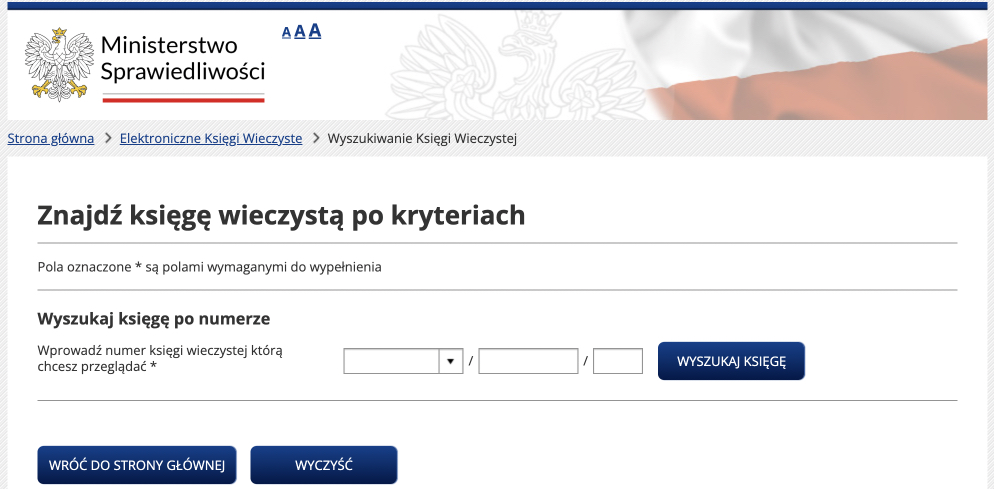Click the heading Znajdź księgę wieczystą po kryteriach

point(281,215)
